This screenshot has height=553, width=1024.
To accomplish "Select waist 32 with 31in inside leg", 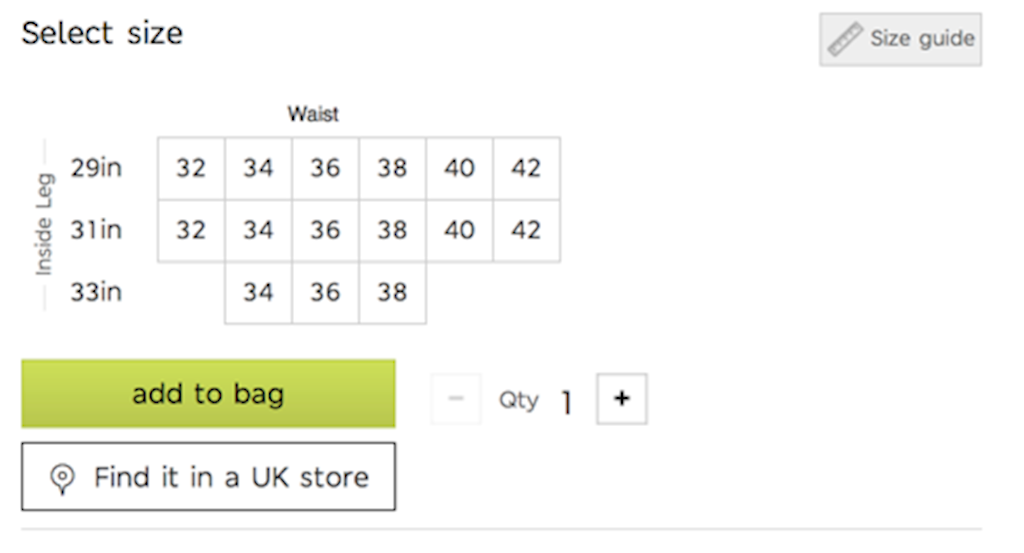I will (191, 230).
